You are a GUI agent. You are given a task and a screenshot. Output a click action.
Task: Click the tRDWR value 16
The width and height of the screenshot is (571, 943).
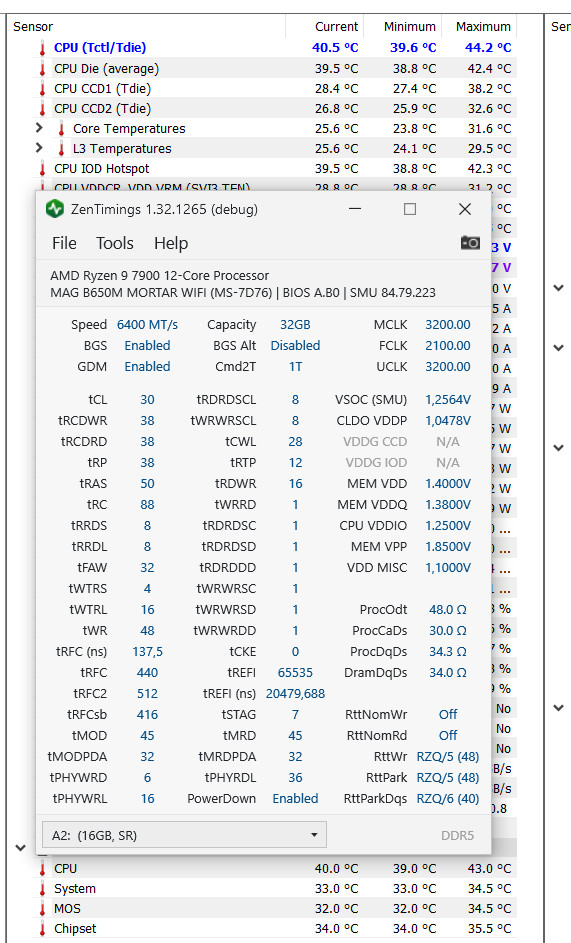coord(295,484)
